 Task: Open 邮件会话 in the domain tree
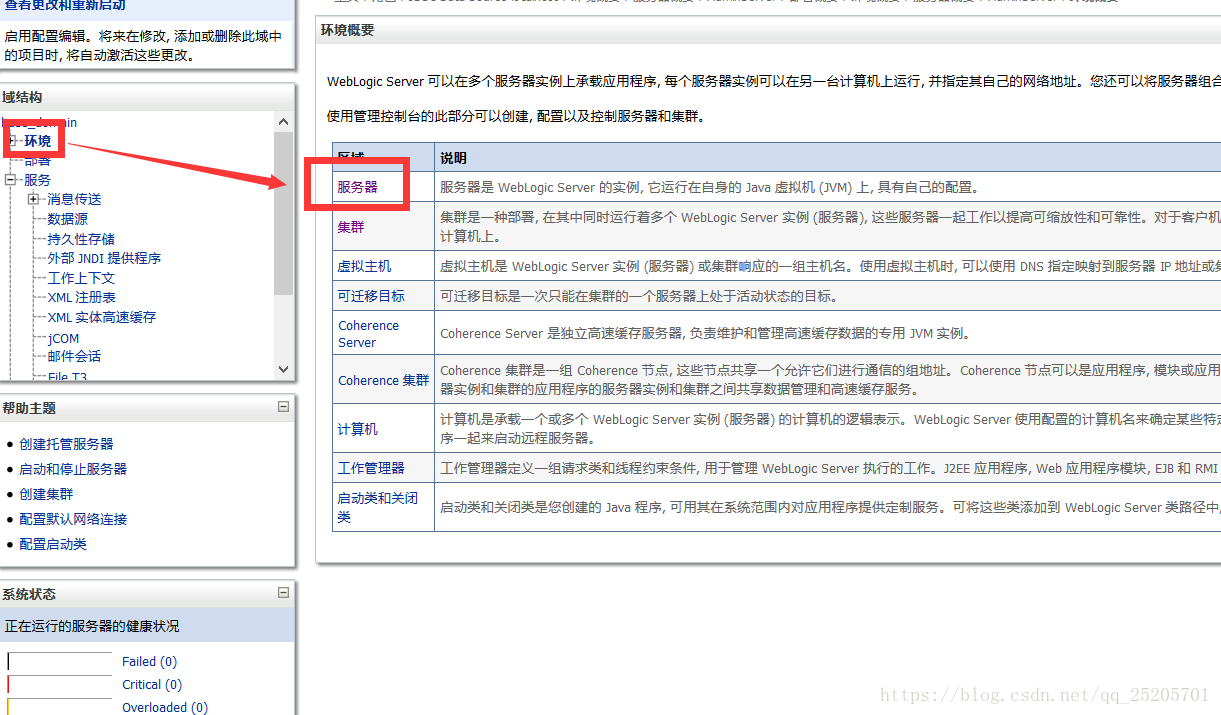click(74, 356)
